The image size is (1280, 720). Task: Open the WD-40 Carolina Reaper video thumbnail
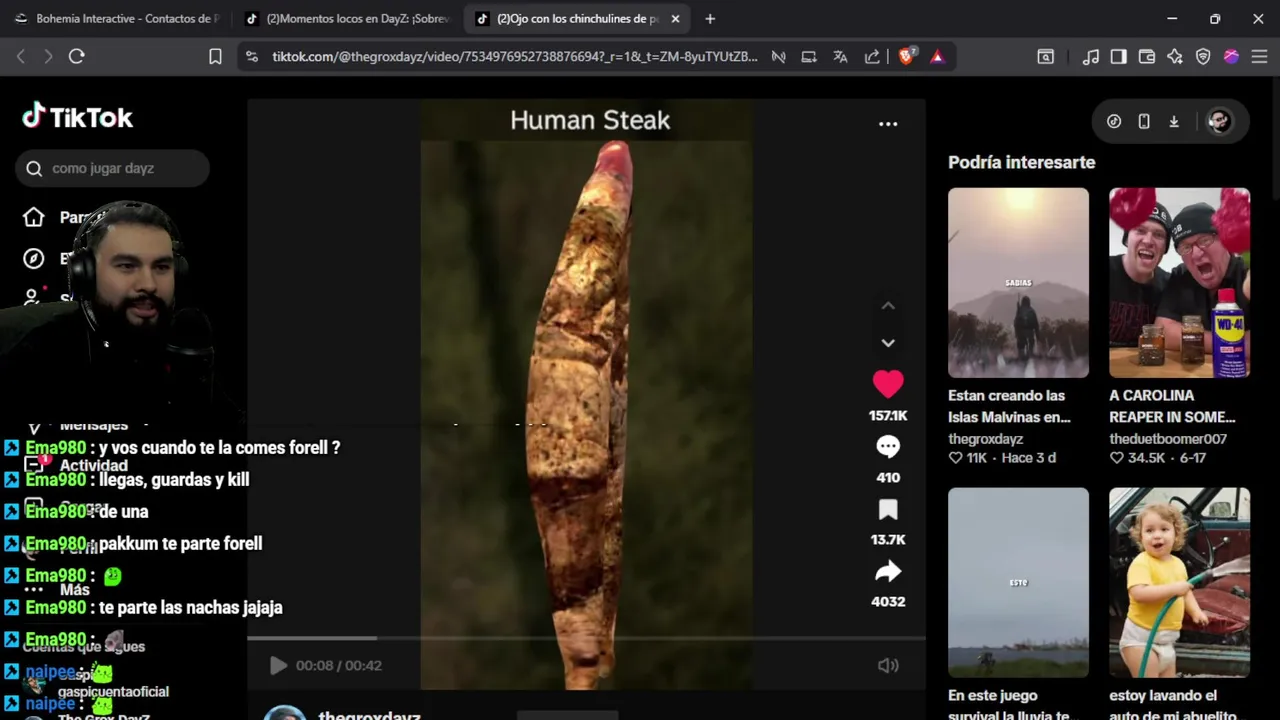point(1179,283)
